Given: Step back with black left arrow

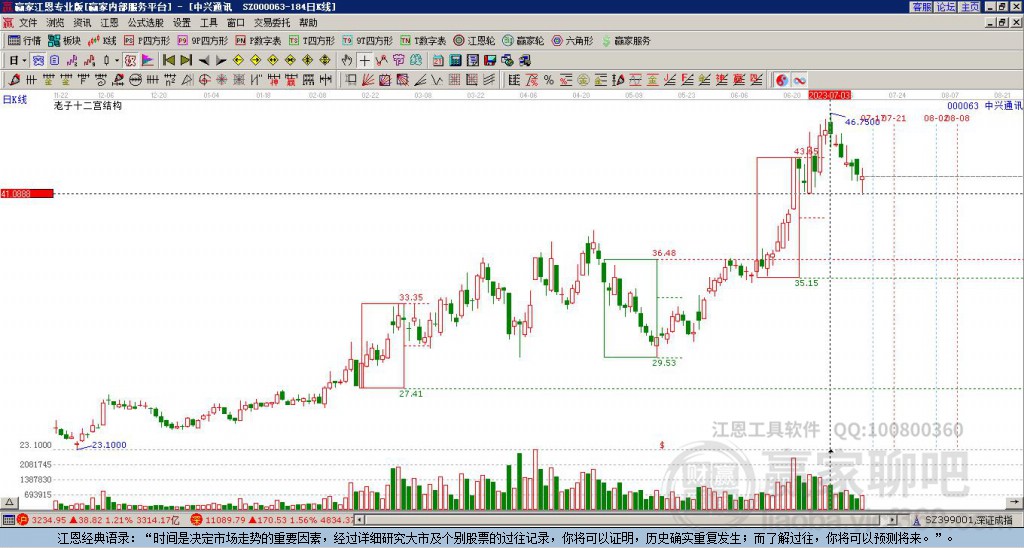Looking at the screenshot, I should click(x=204, y=61).
